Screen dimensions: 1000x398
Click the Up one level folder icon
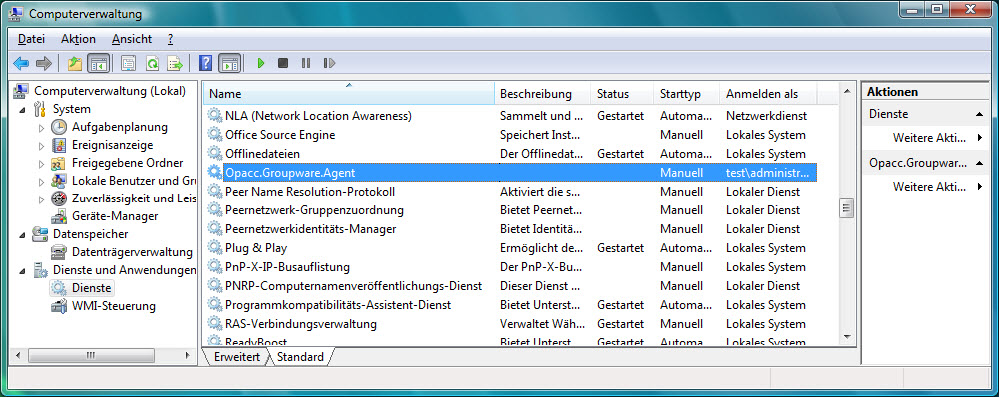(x=75, y=63)
